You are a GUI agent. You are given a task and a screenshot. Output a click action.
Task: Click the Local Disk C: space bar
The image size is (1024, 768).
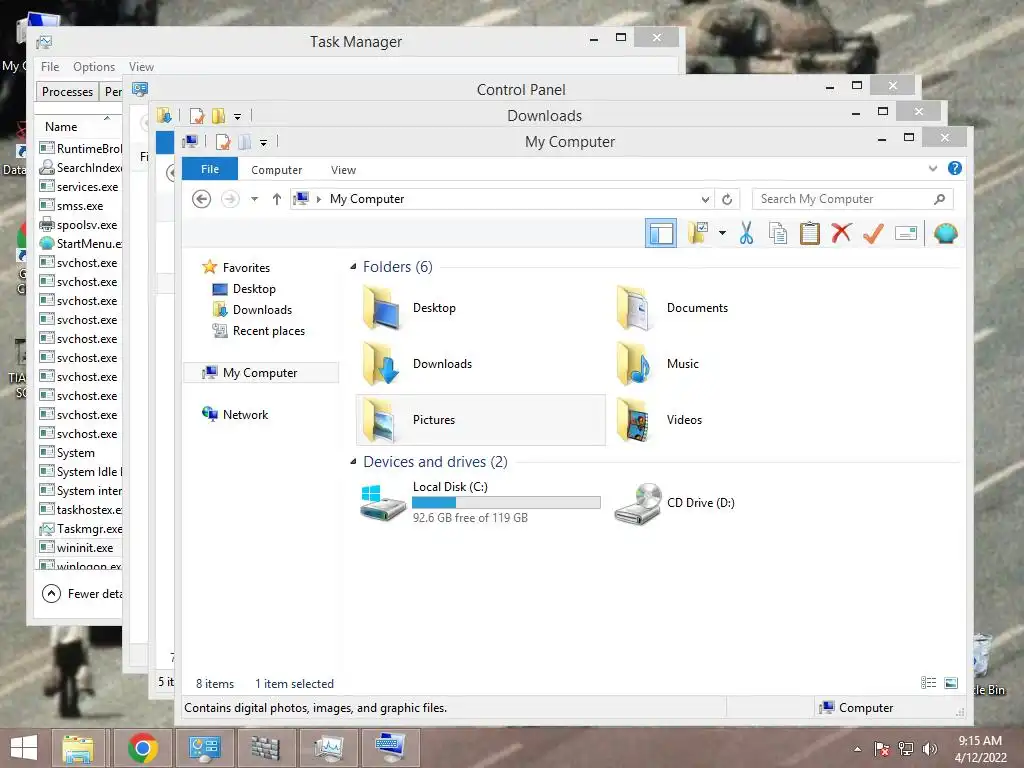[x=506, y=502]
